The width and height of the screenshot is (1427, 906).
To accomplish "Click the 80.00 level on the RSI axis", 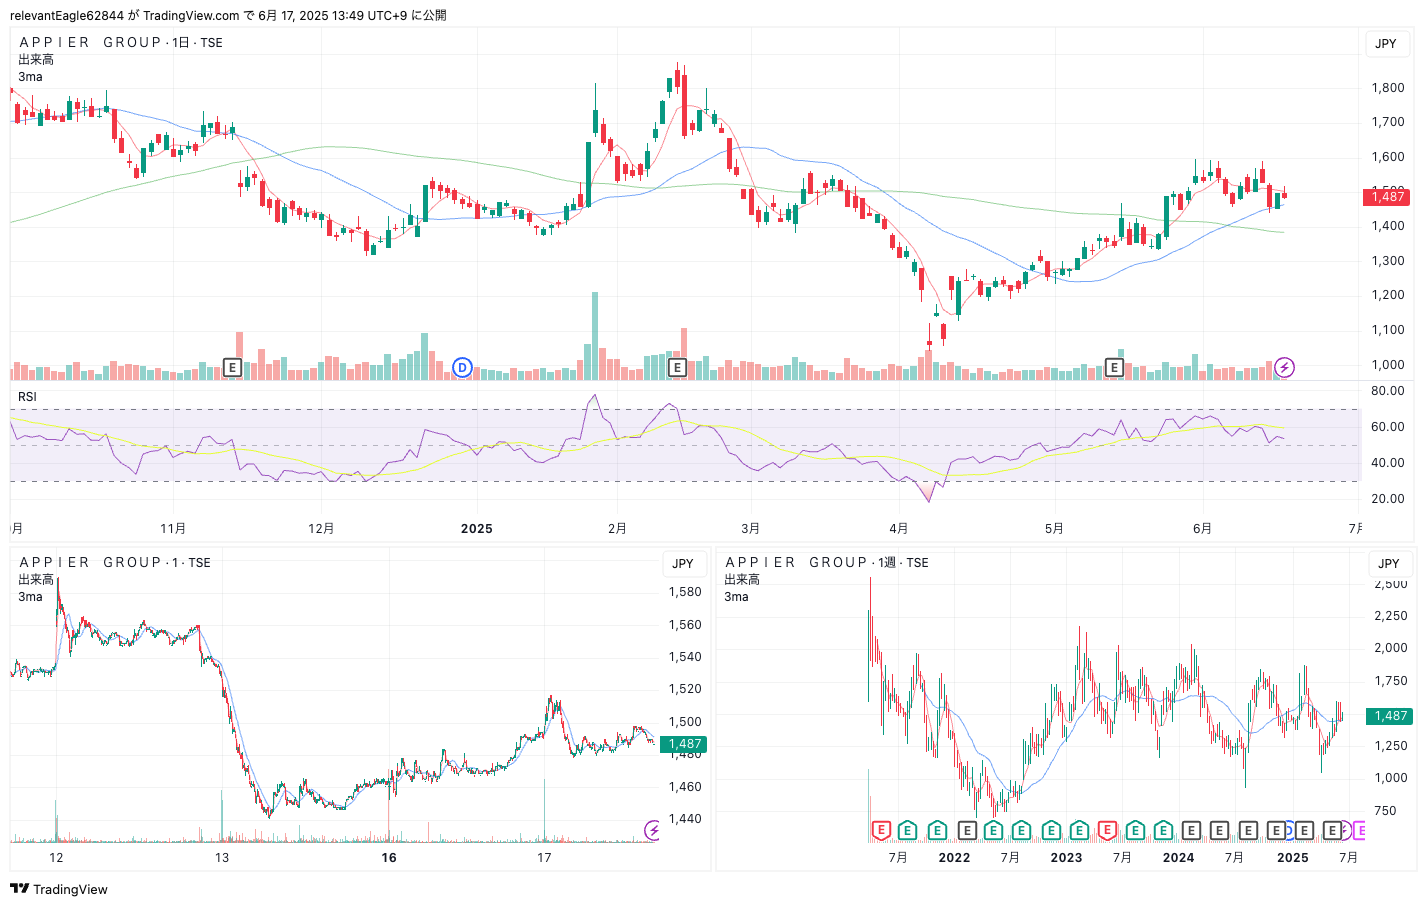I will pos(1387,390).
